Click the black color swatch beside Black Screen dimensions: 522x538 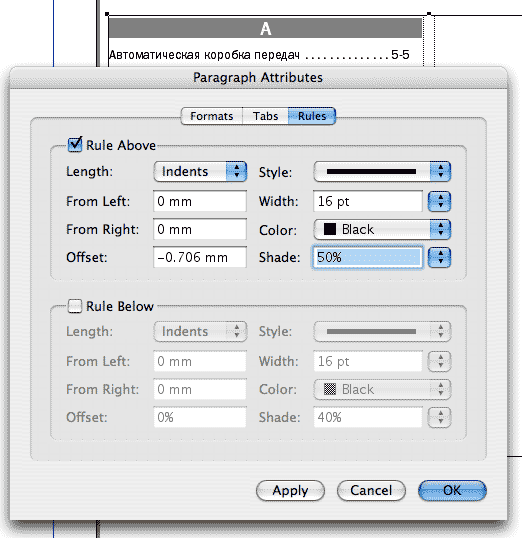click(x=330, y=229)
